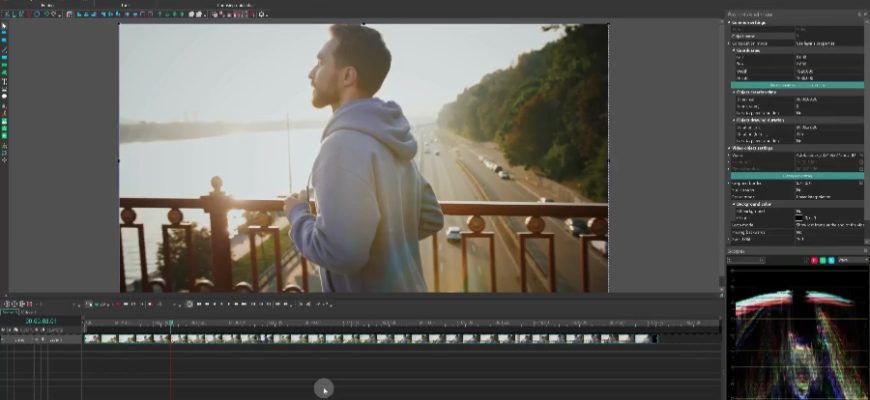Select the Text tool (T icon)
The width and height of the screenshot is (870, 400).
[4, 81]
